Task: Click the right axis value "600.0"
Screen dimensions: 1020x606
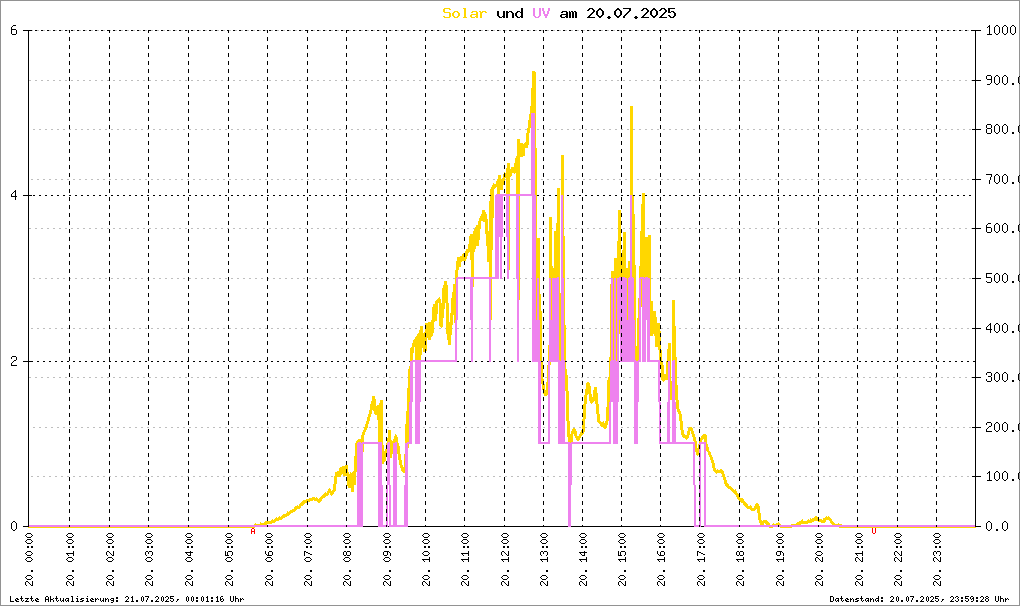Action: pyautogui.click(x=1002, y=228)
